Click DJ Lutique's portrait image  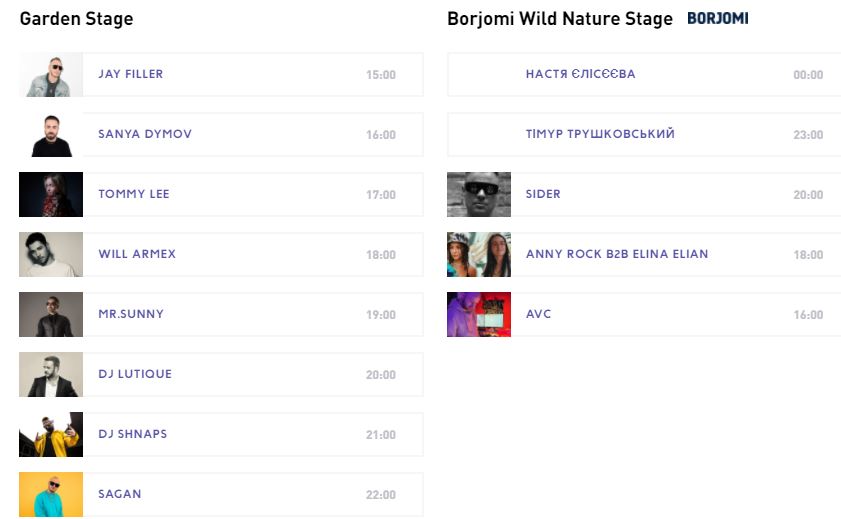[x=51, y=375]
